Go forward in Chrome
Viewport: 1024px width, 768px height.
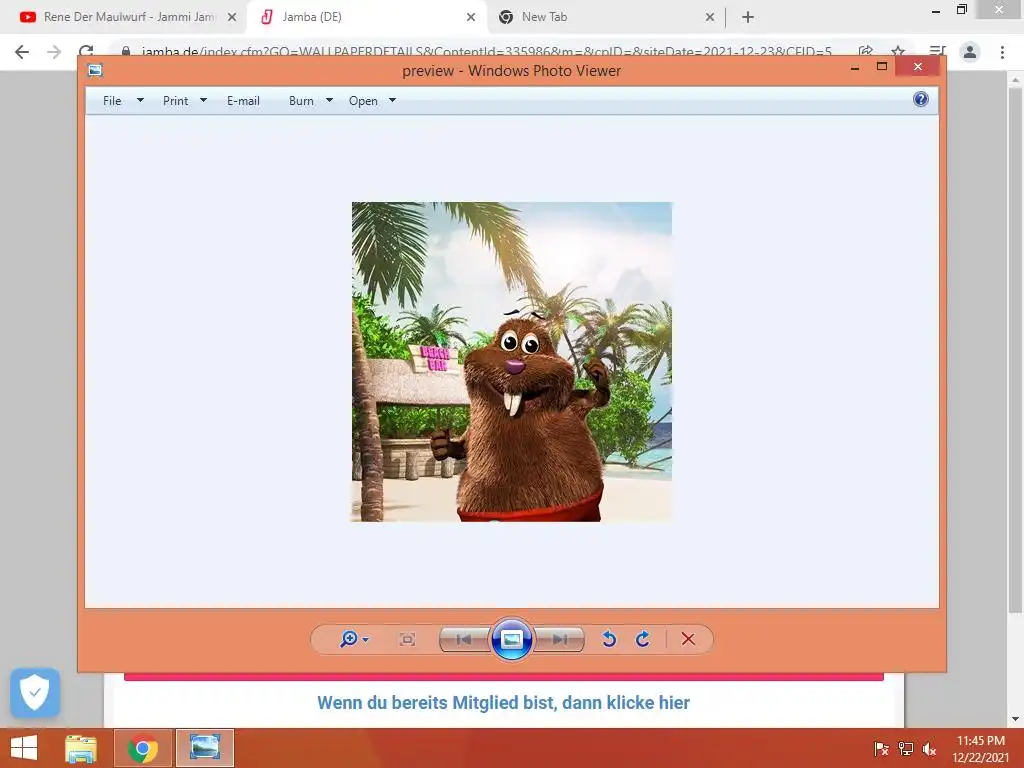click(x=54, y=52)
